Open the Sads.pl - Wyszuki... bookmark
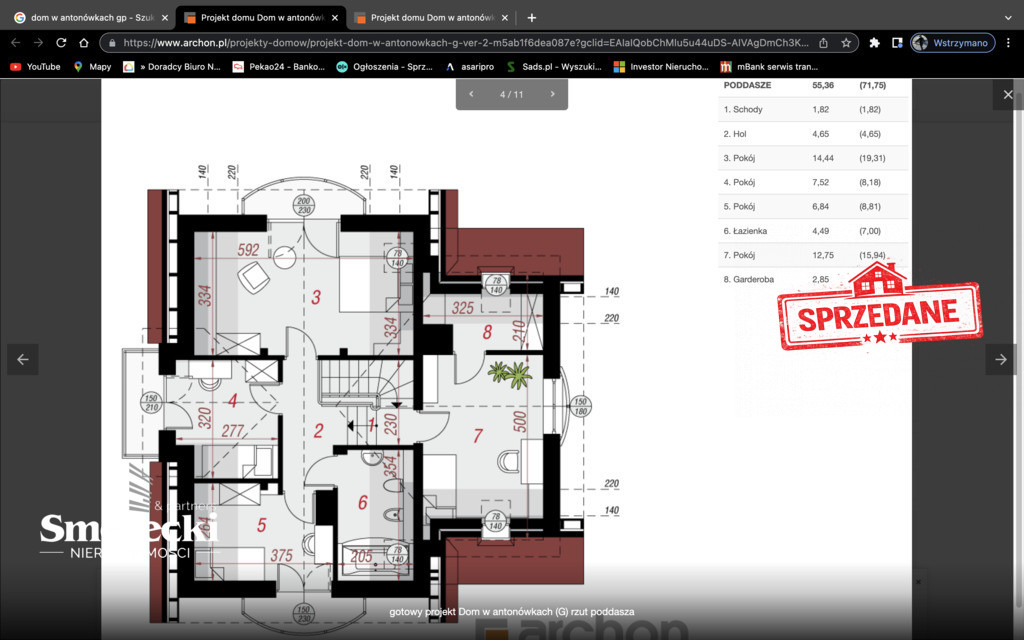The height and width of the screenshot is (640, 1024). 554,67
